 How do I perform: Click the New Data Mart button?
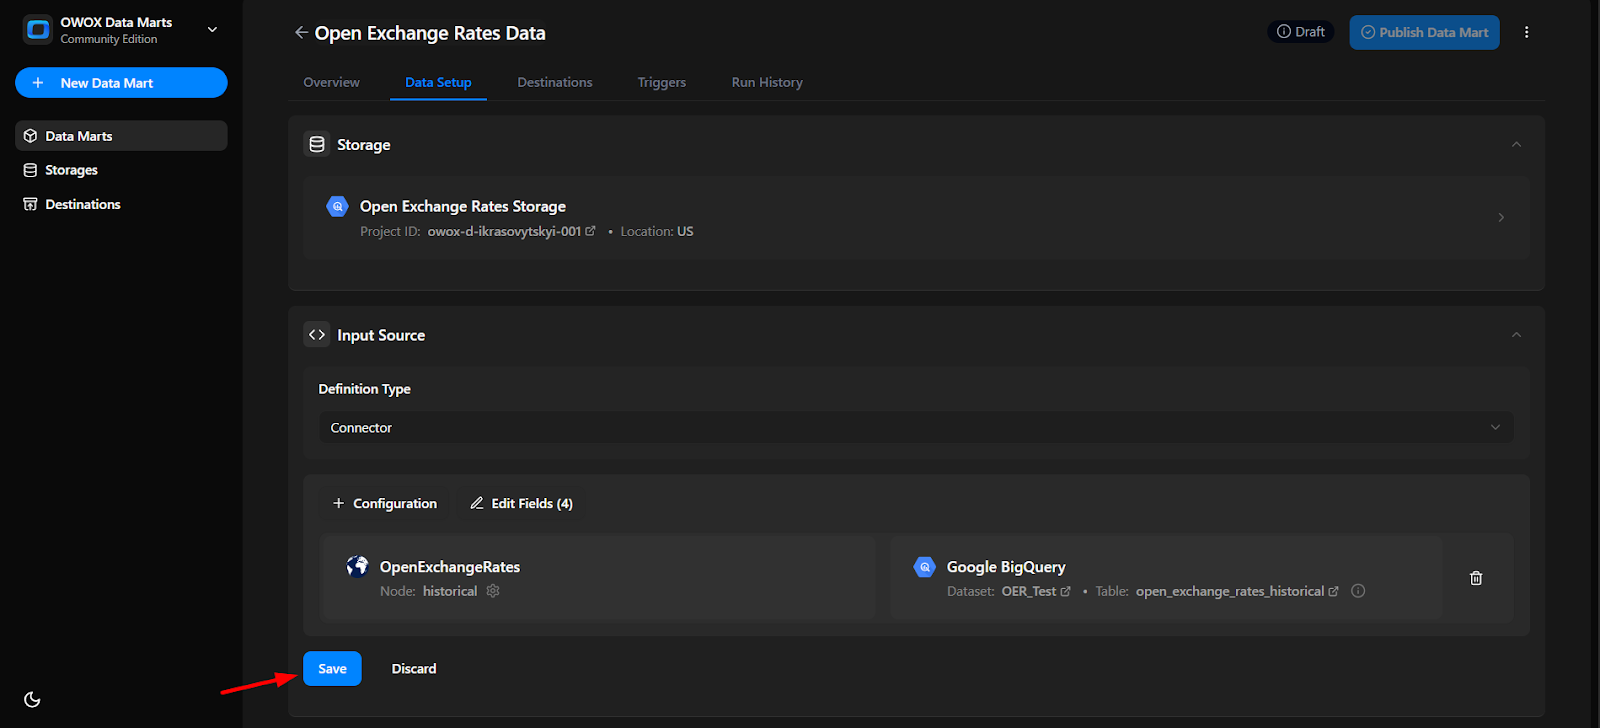(x=121, y=83)
